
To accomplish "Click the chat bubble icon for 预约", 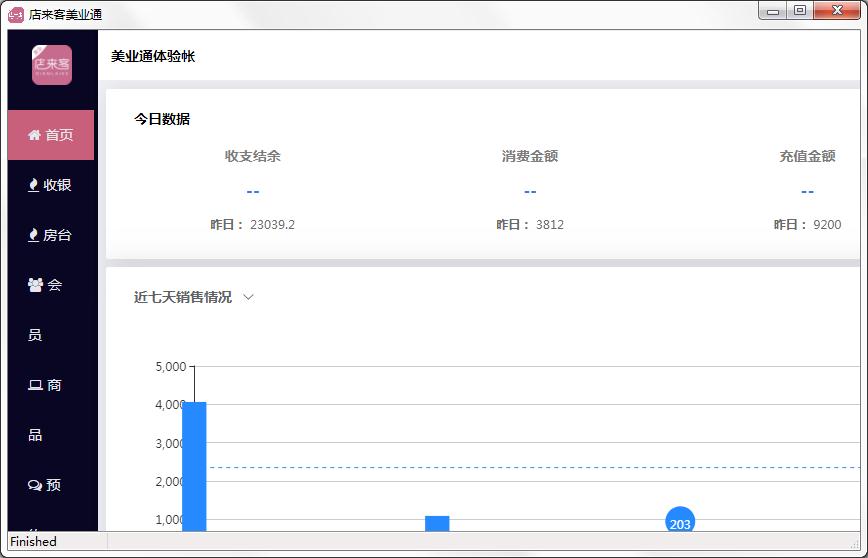I will [x=35, y=485].
